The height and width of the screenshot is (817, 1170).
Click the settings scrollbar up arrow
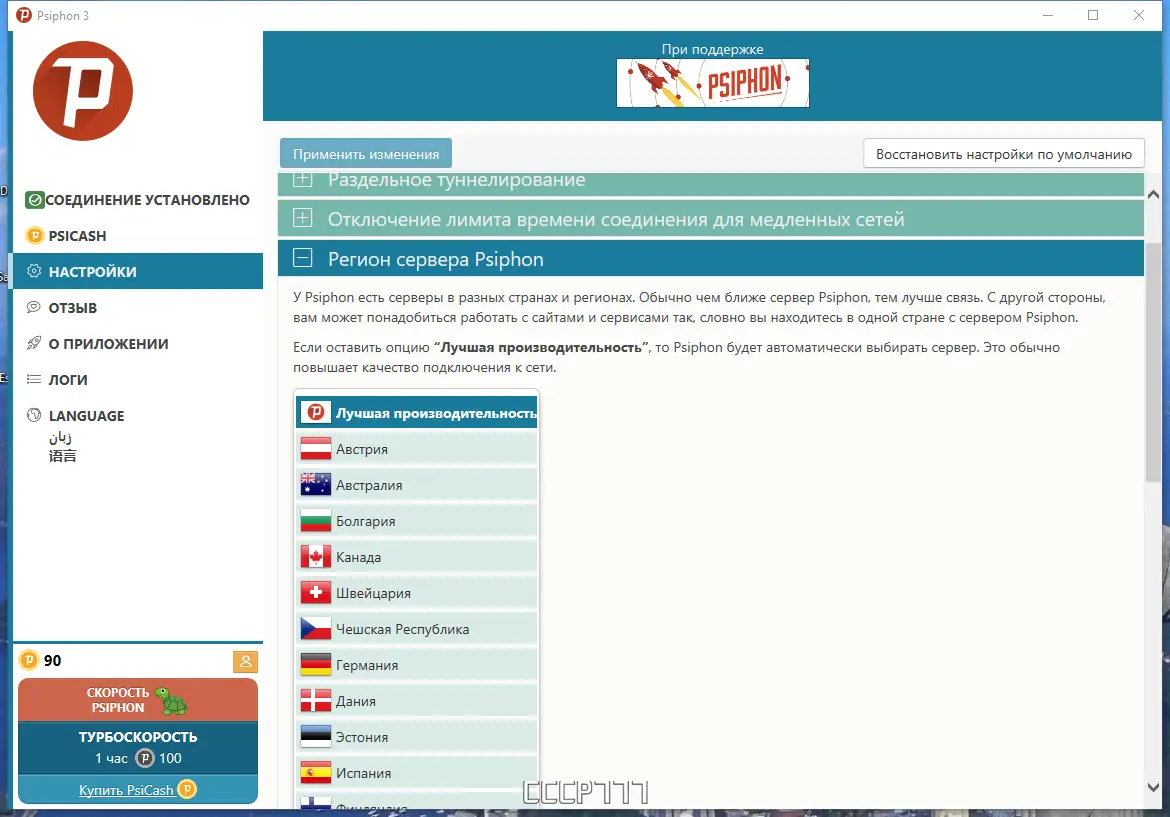click(x=1153, y=195)
